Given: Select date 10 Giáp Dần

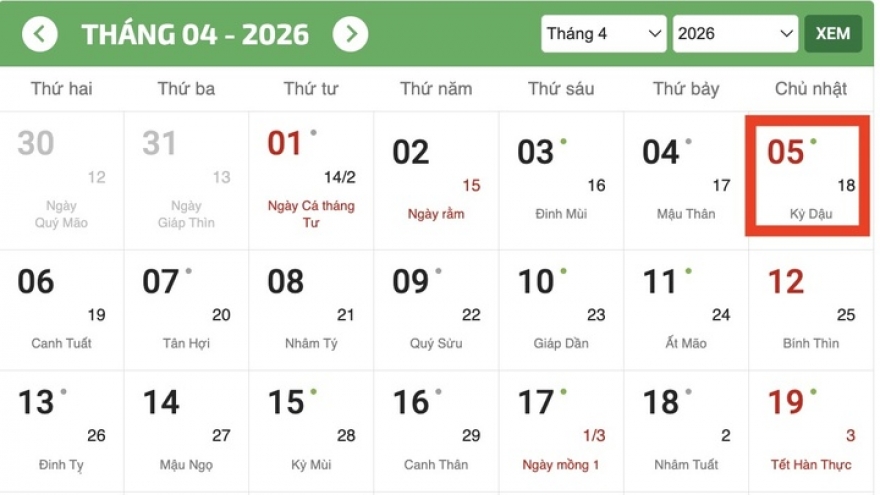Looking at the screenshot, I should [561, 310].
